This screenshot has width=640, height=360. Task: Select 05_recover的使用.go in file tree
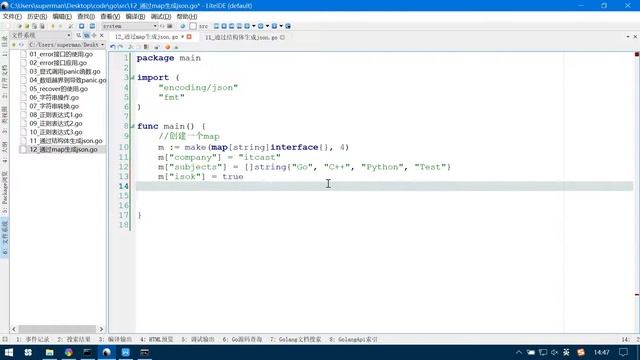point(58,89)
